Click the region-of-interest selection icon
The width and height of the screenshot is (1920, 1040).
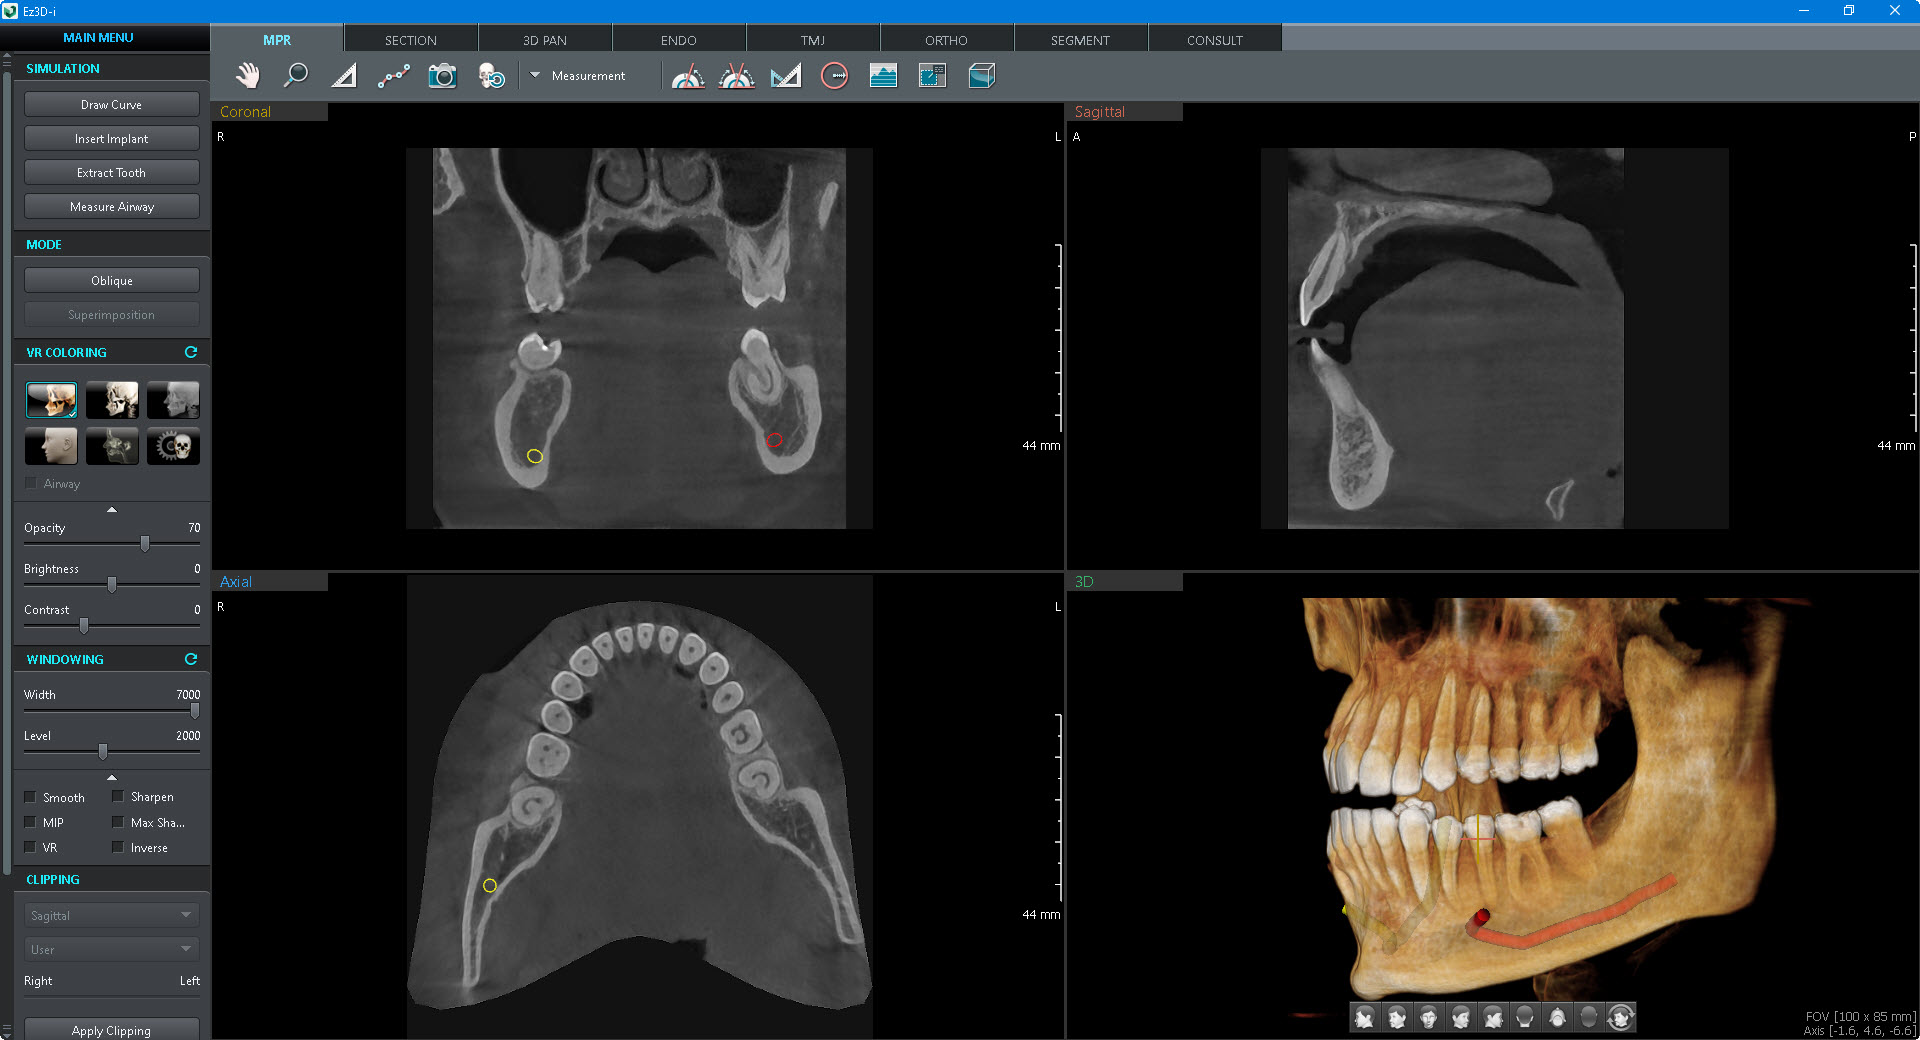(932, 76)
